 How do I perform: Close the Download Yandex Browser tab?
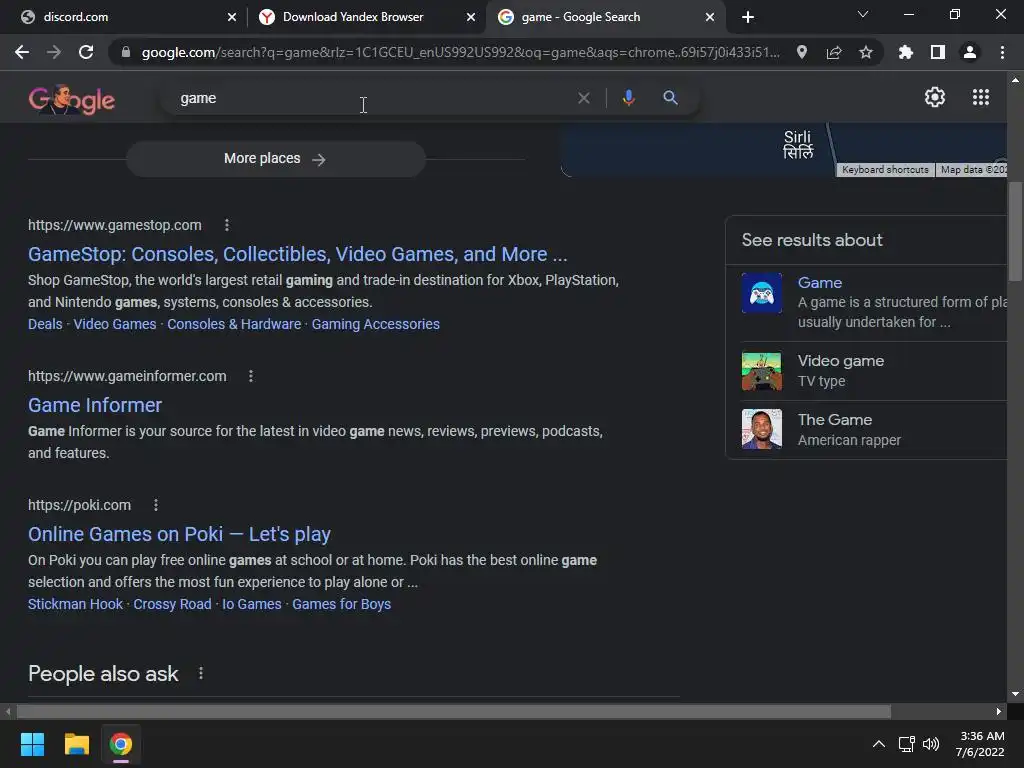pyautogui.click(x=470, y=17)
